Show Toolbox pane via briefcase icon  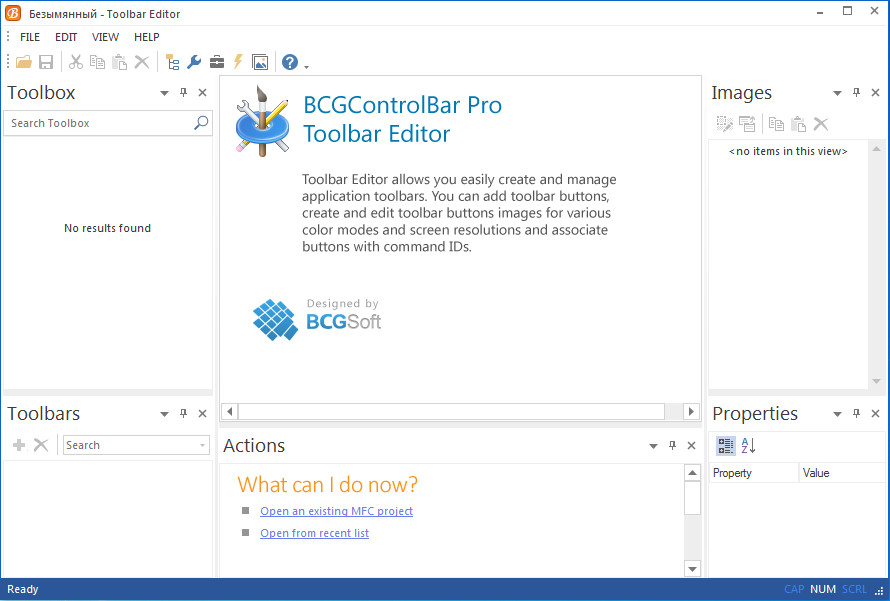pos(217,62)
